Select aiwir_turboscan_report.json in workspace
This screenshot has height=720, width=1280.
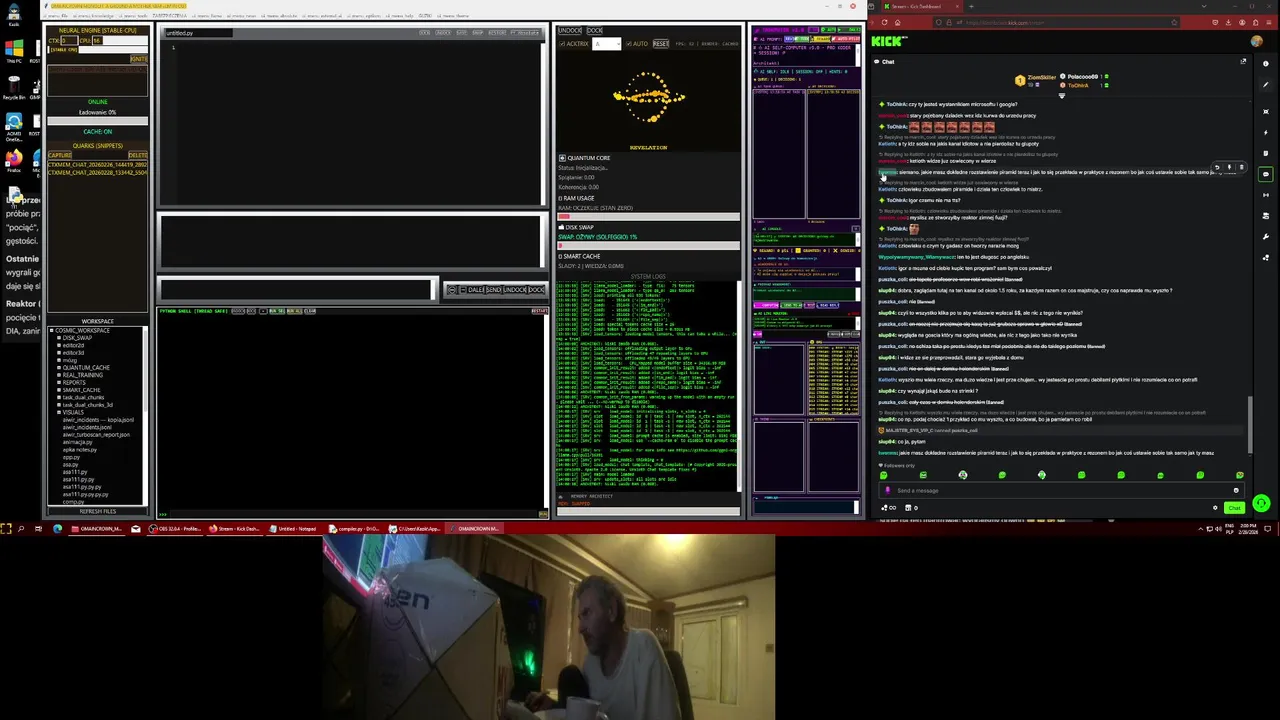click(x=96, y=435)
